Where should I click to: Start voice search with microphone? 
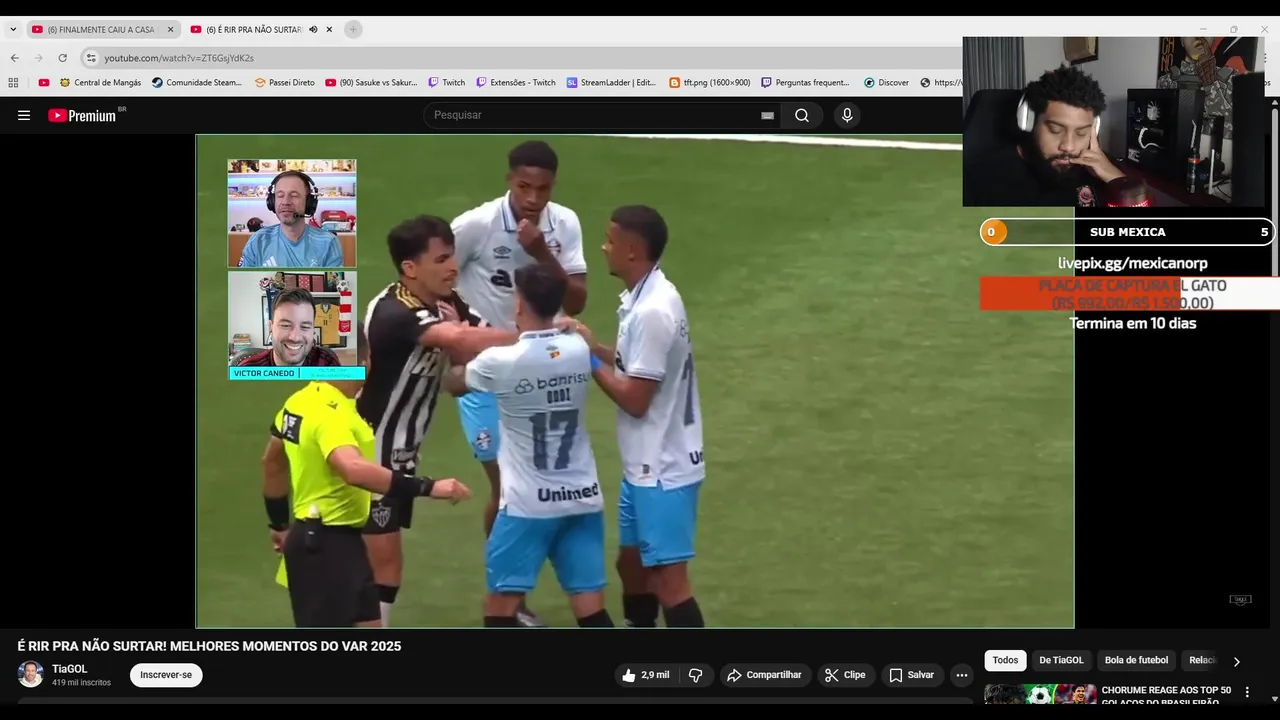(847, 115)
